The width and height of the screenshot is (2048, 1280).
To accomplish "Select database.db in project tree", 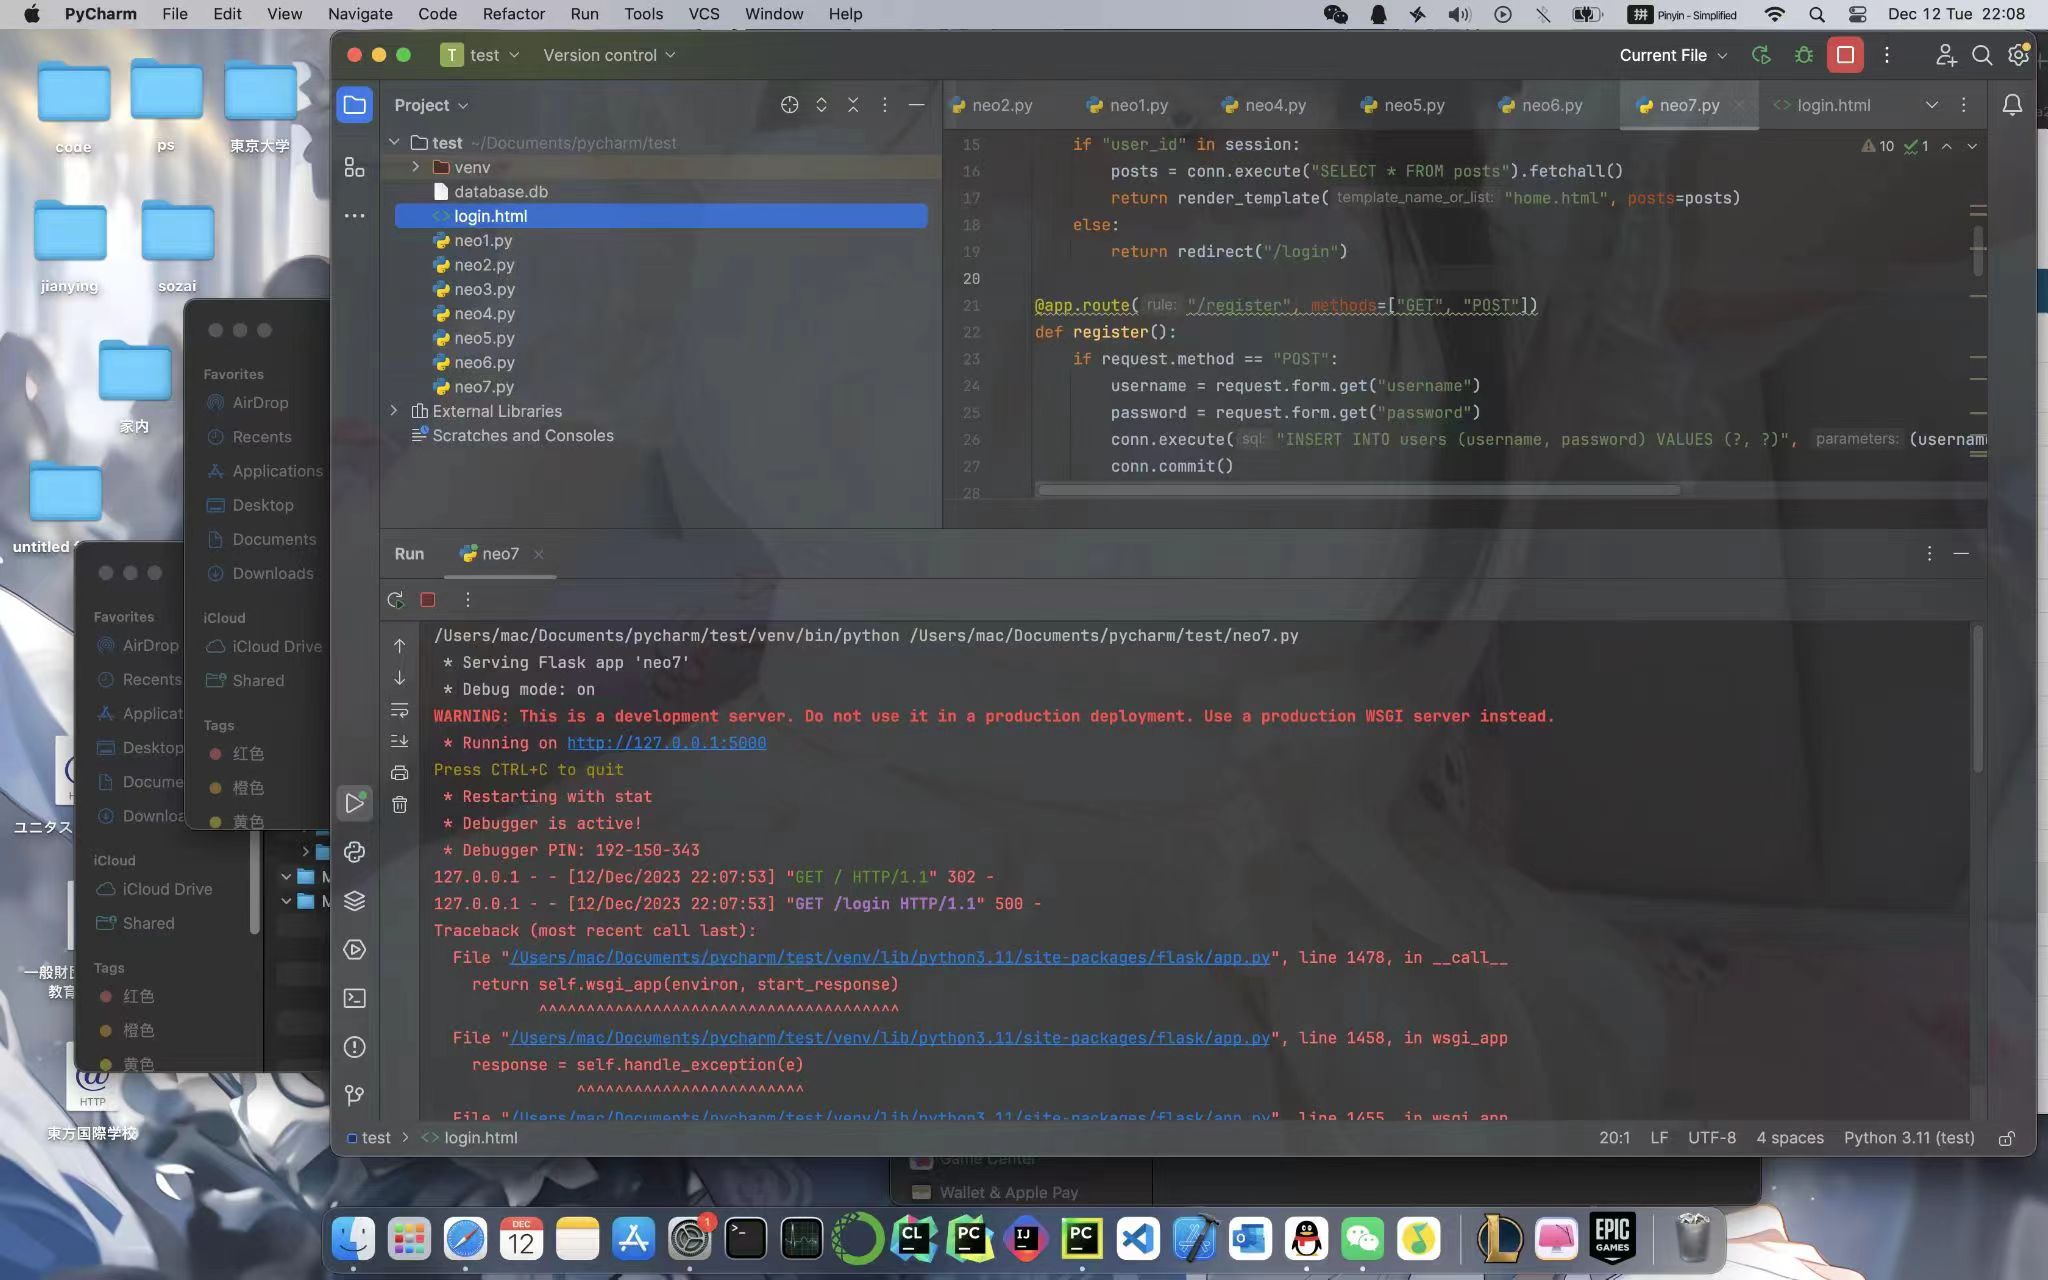I will coord(500,192).
